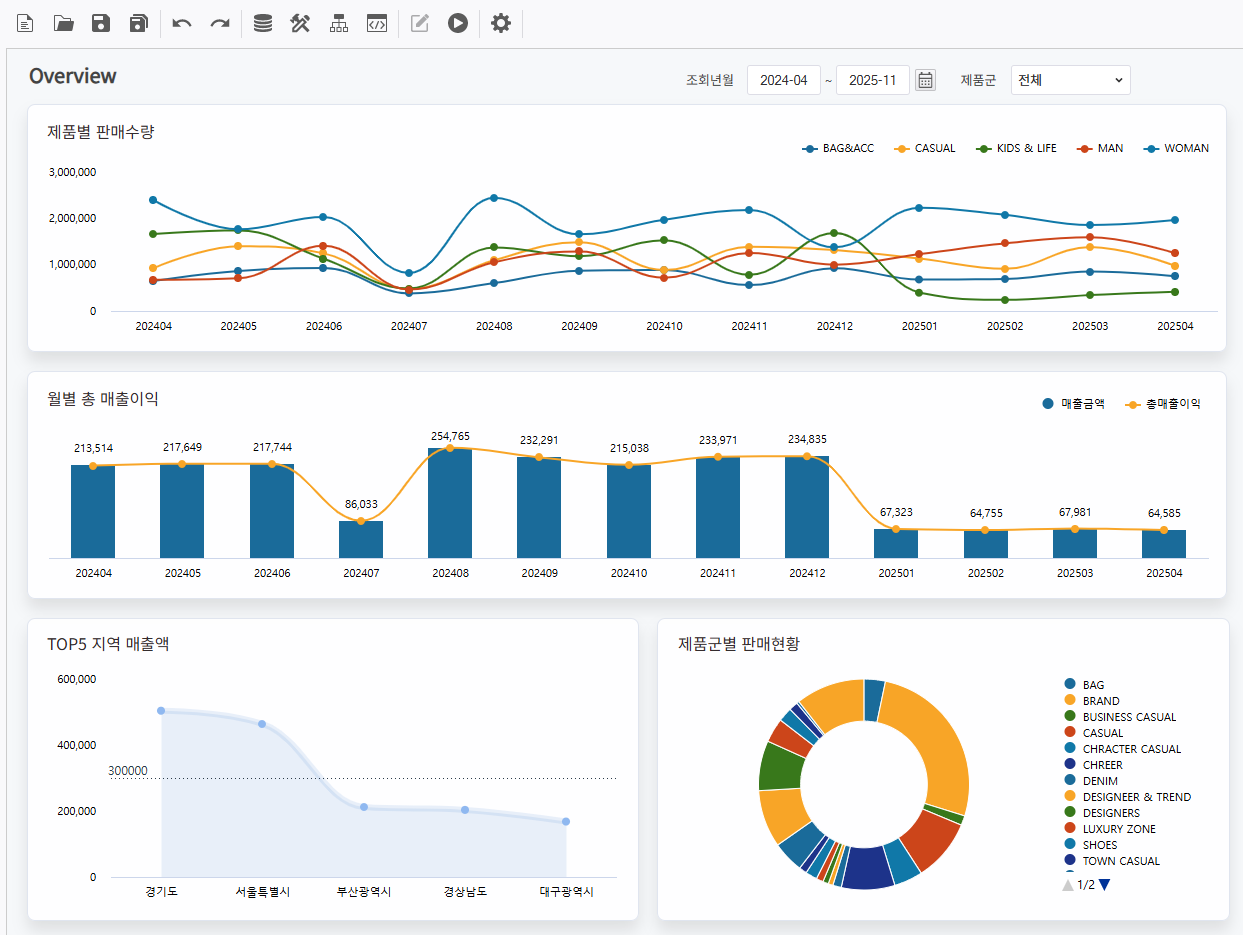This screenshot has height=935, width=1243.
Task: Go to next legend page arrow
Action: click(1105, 884)
